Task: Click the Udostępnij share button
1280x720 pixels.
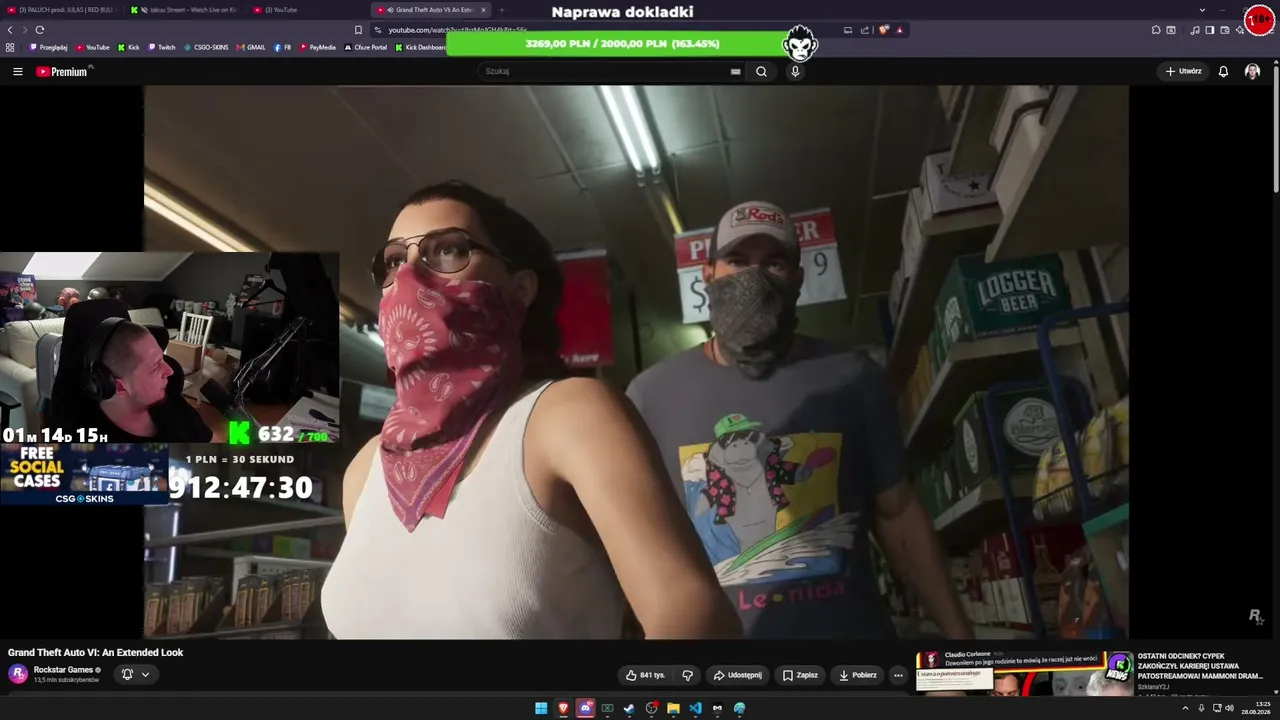Action: (738, 675)
